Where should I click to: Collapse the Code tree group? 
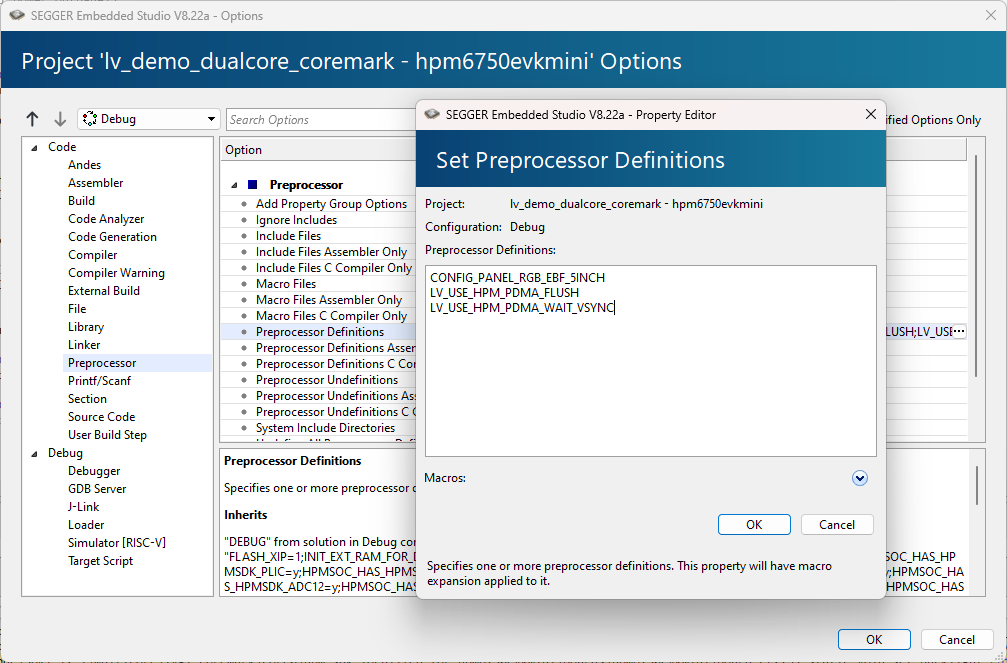(34, 147)
